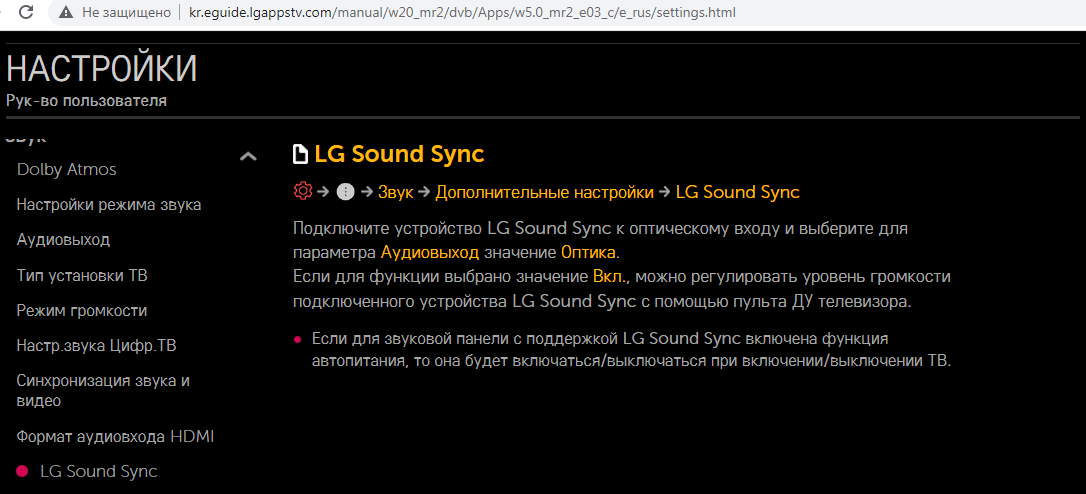Click the pink bullet beside LG Sound Sync in sidebar

point(22,471)
